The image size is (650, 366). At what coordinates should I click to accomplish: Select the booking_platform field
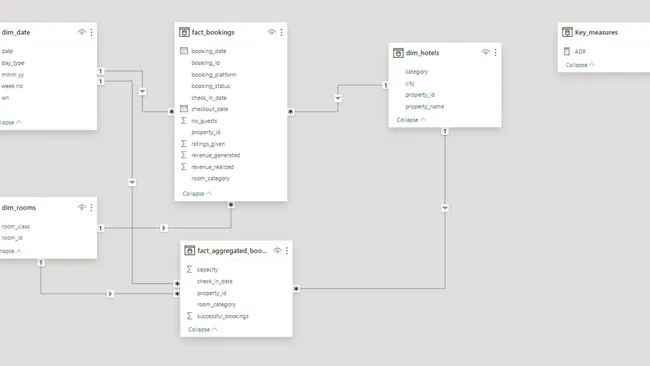point(214,75)
